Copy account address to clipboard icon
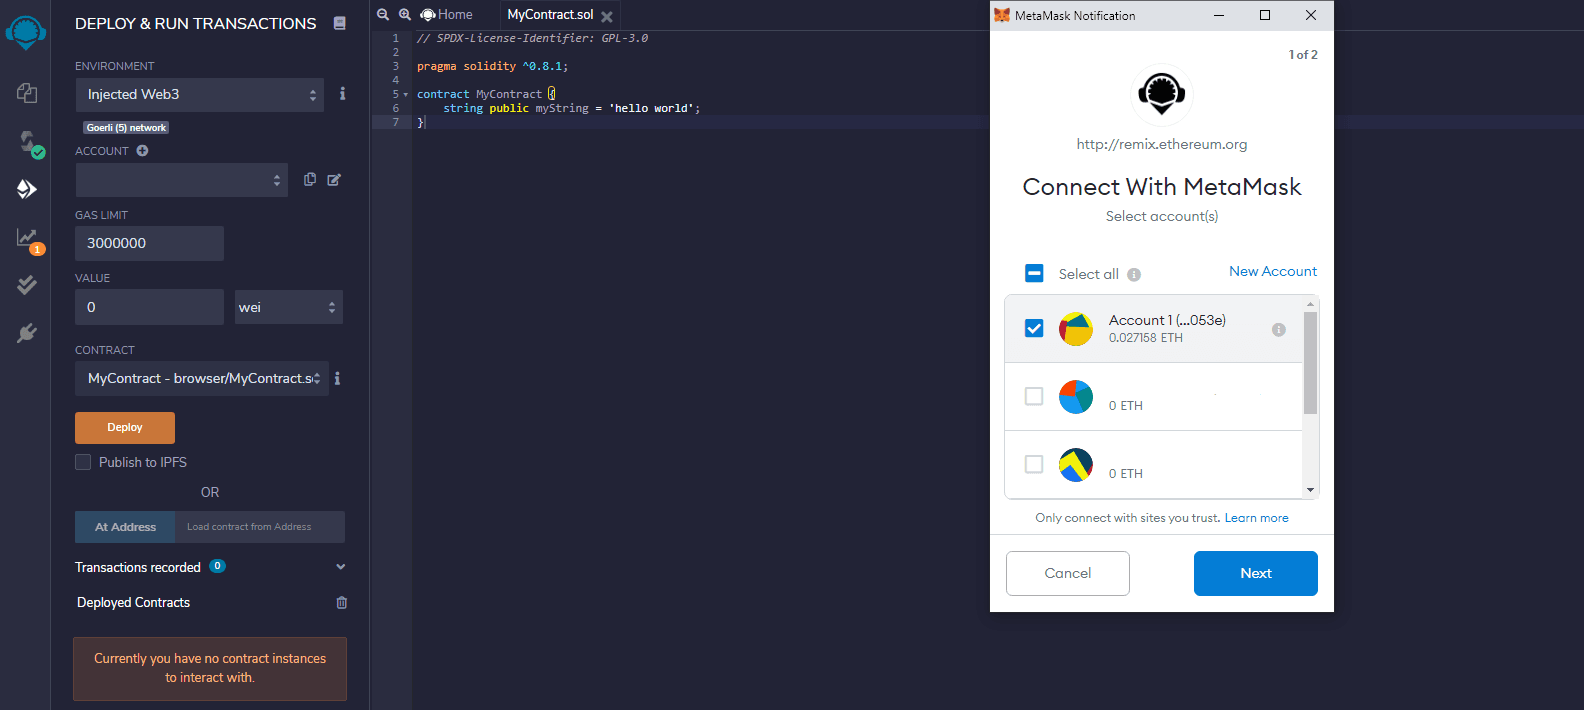This screenshot has height=710, width=1584. click(x=310, y=179)
